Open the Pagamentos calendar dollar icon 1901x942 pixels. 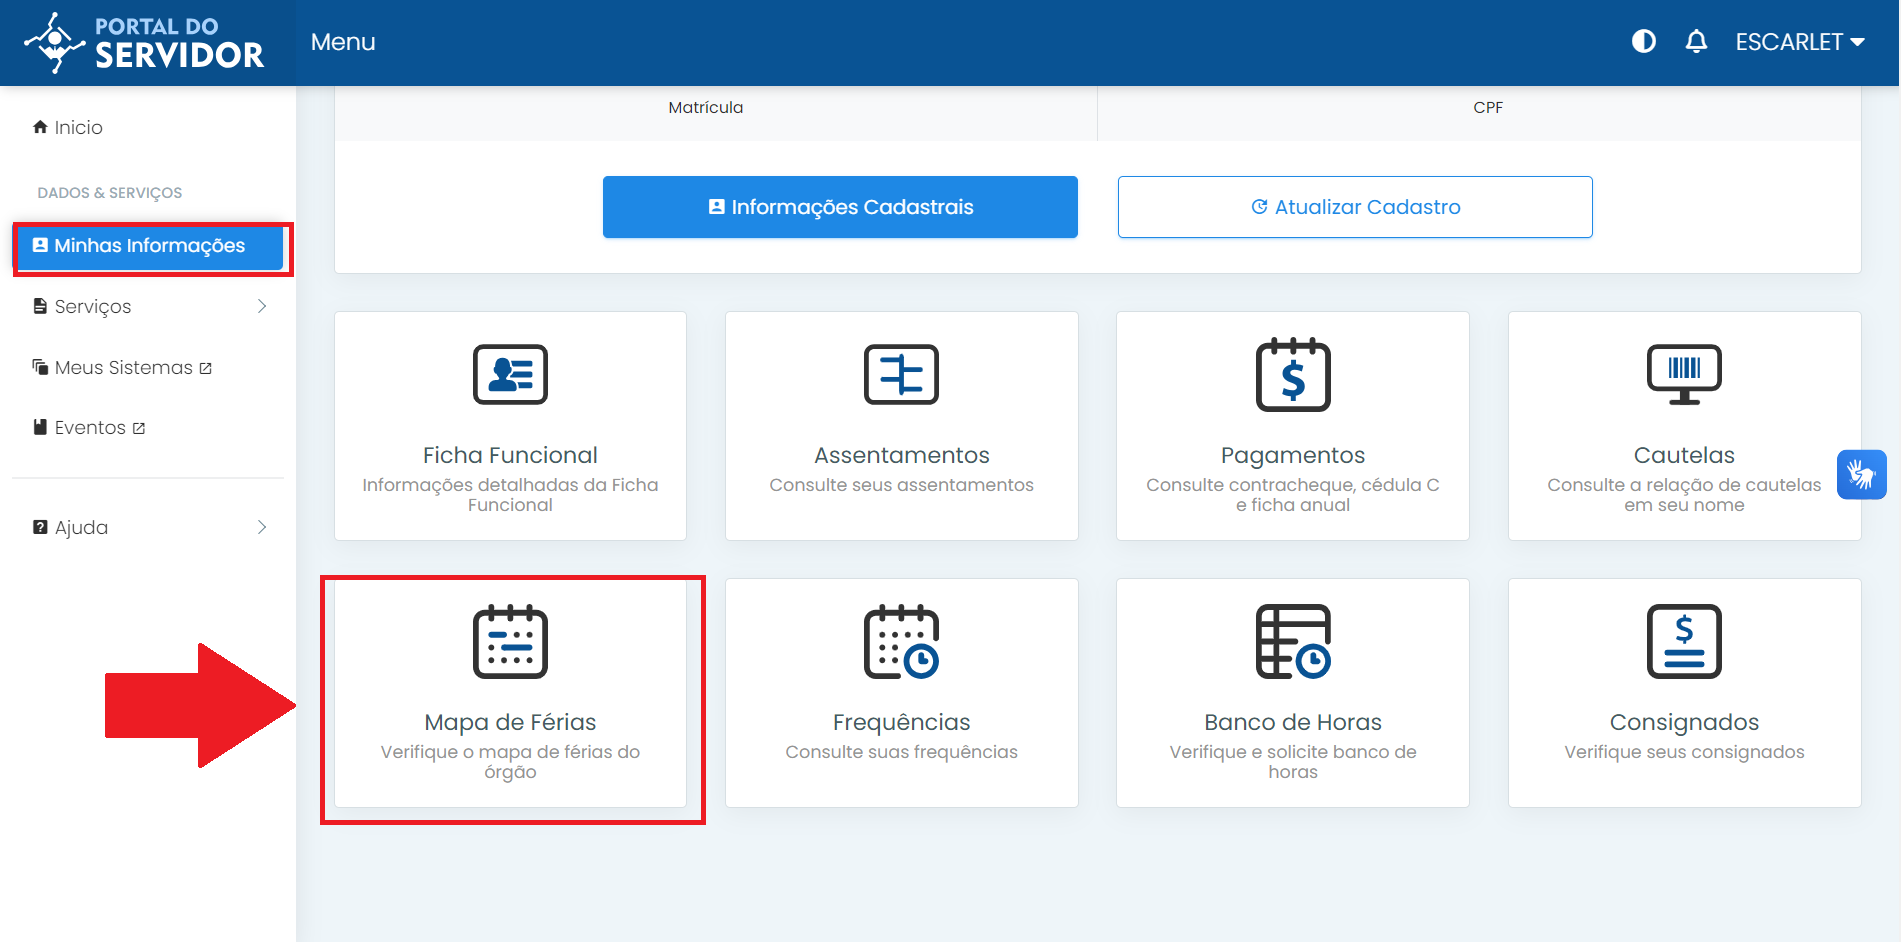pyautogui.click(x=1293, y=374)
